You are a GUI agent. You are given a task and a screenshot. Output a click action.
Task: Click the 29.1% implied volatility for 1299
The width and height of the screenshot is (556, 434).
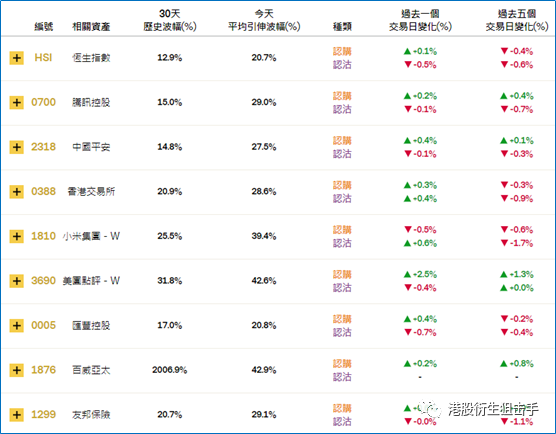tap(264, 415)
